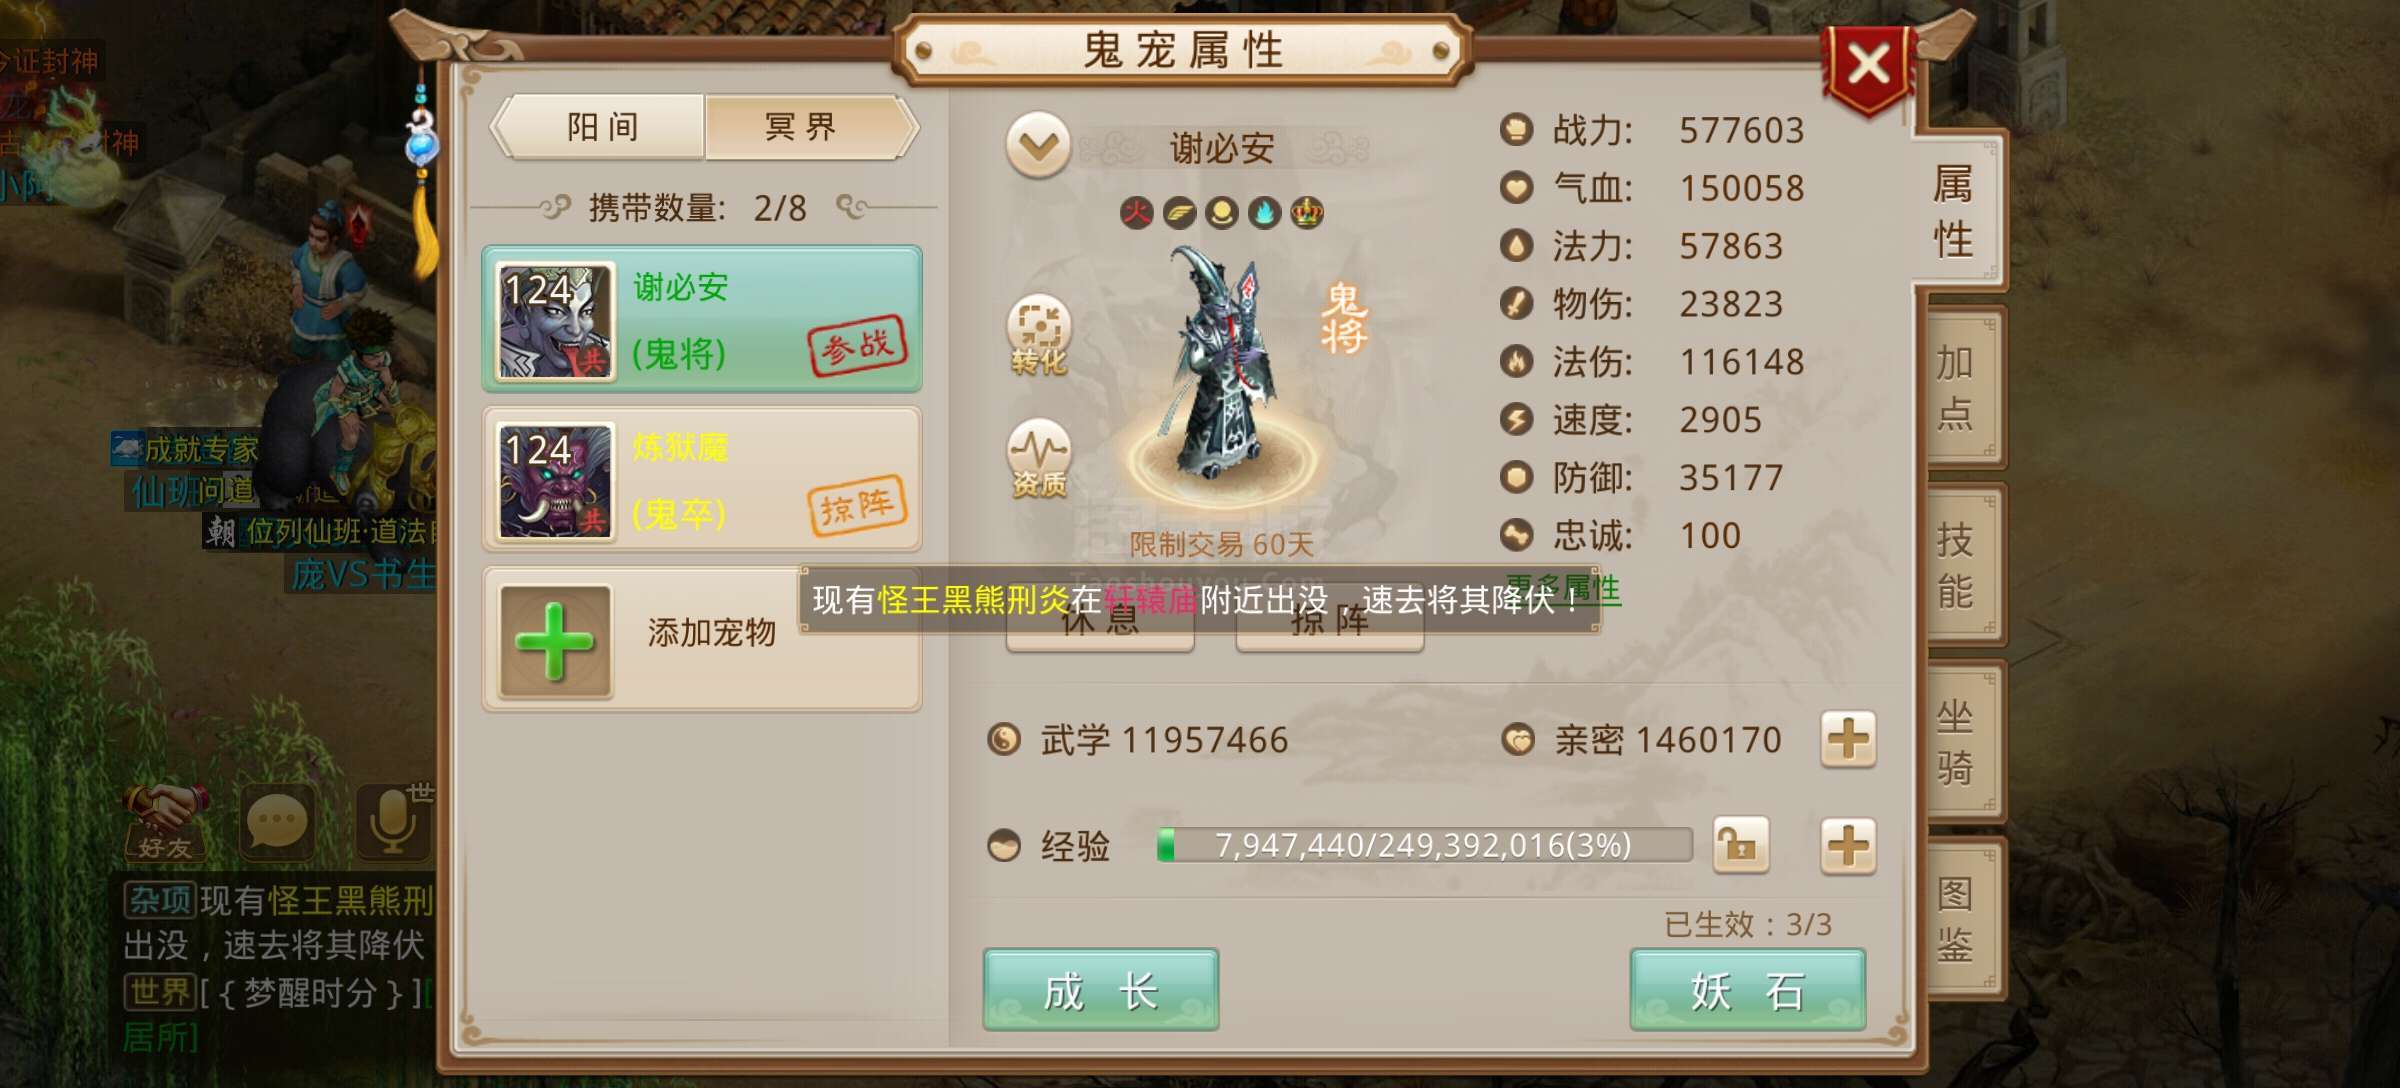This screenshot has height=1088, width=2400.
Task: Click the fire element skill icon
Action: (x=1136, y=212)
